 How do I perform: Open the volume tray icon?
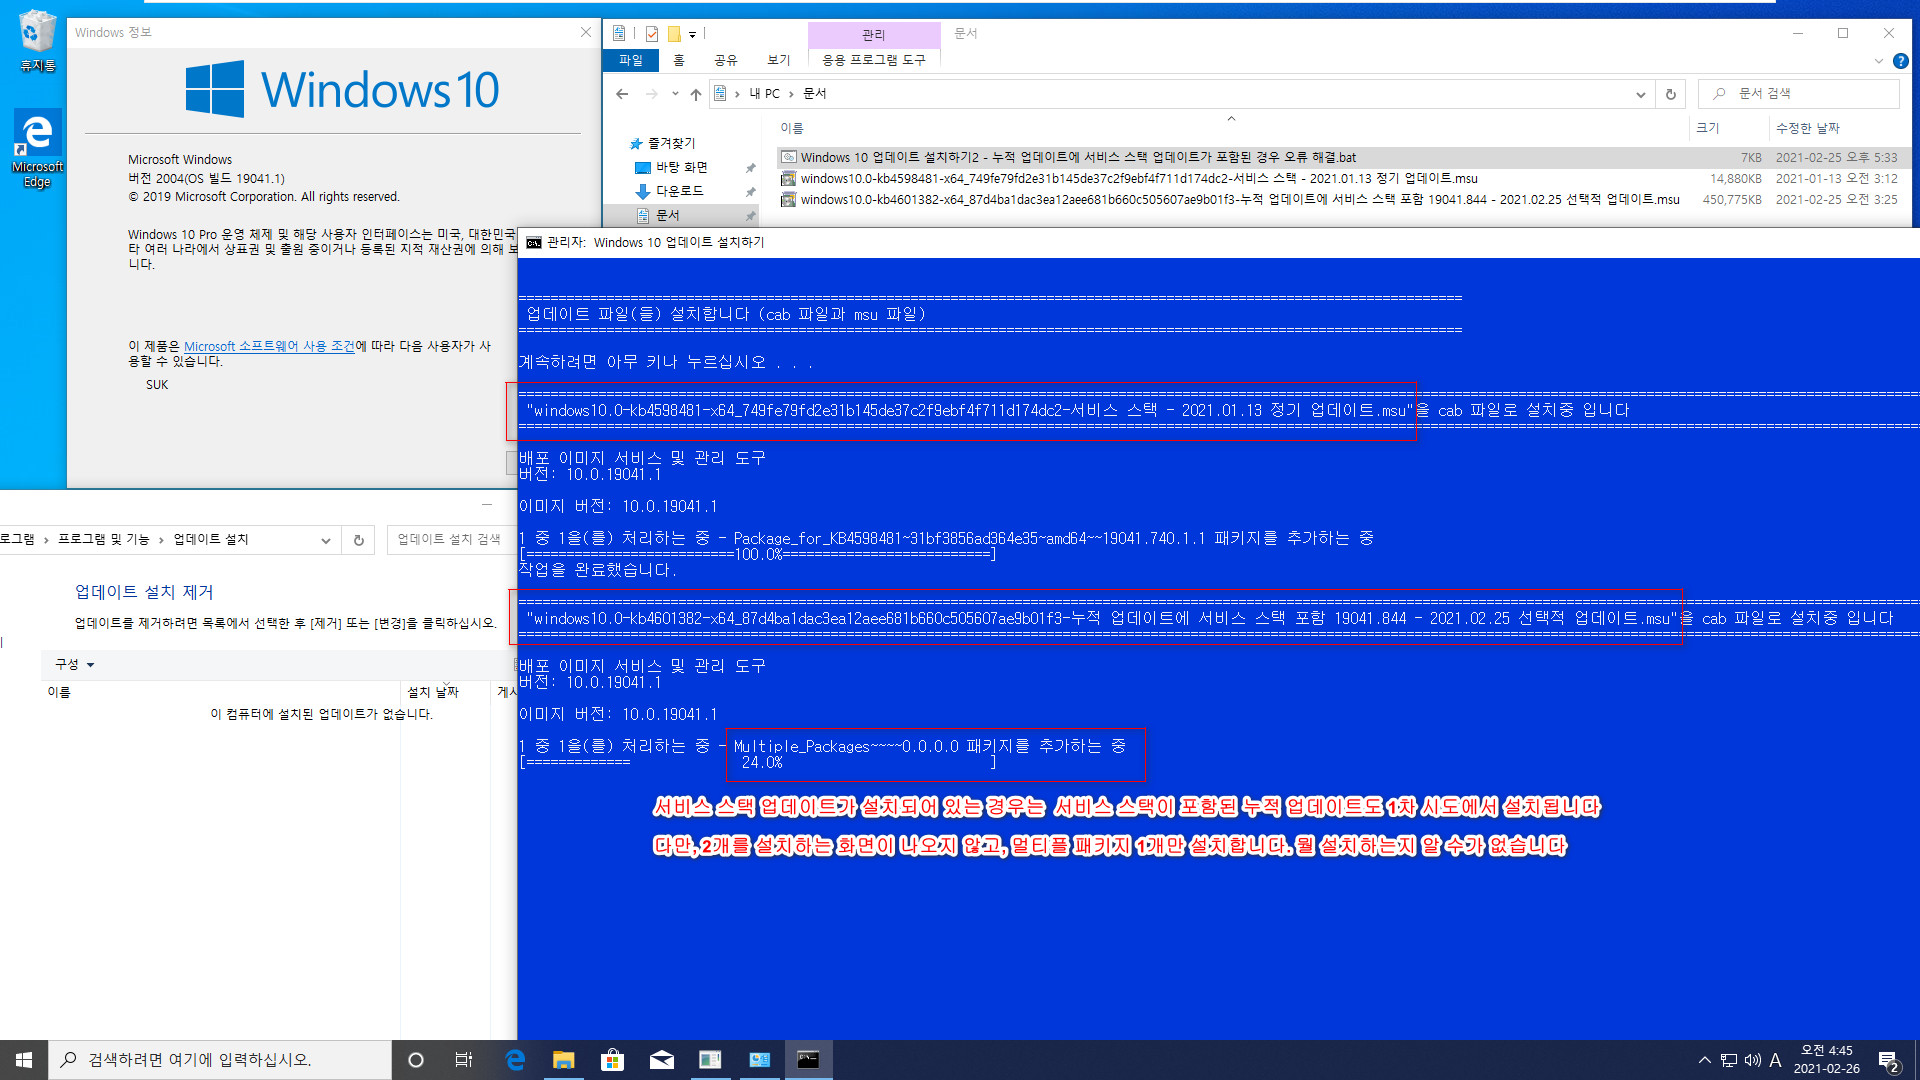tap(1753, 1060)
